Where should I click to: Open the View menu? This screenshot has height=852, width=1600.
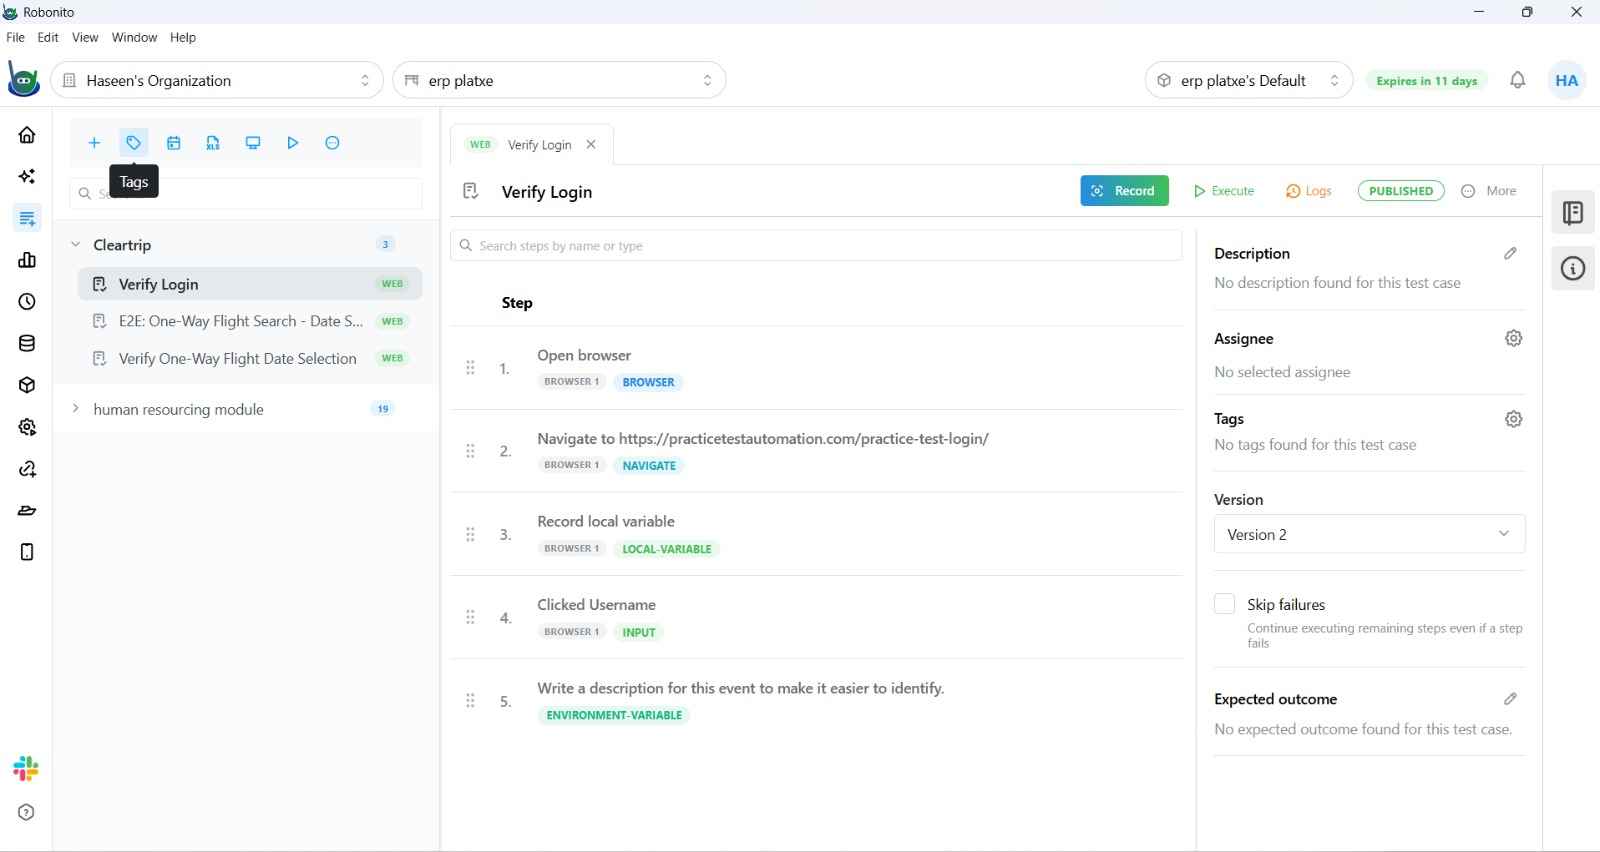pos(85,37)
